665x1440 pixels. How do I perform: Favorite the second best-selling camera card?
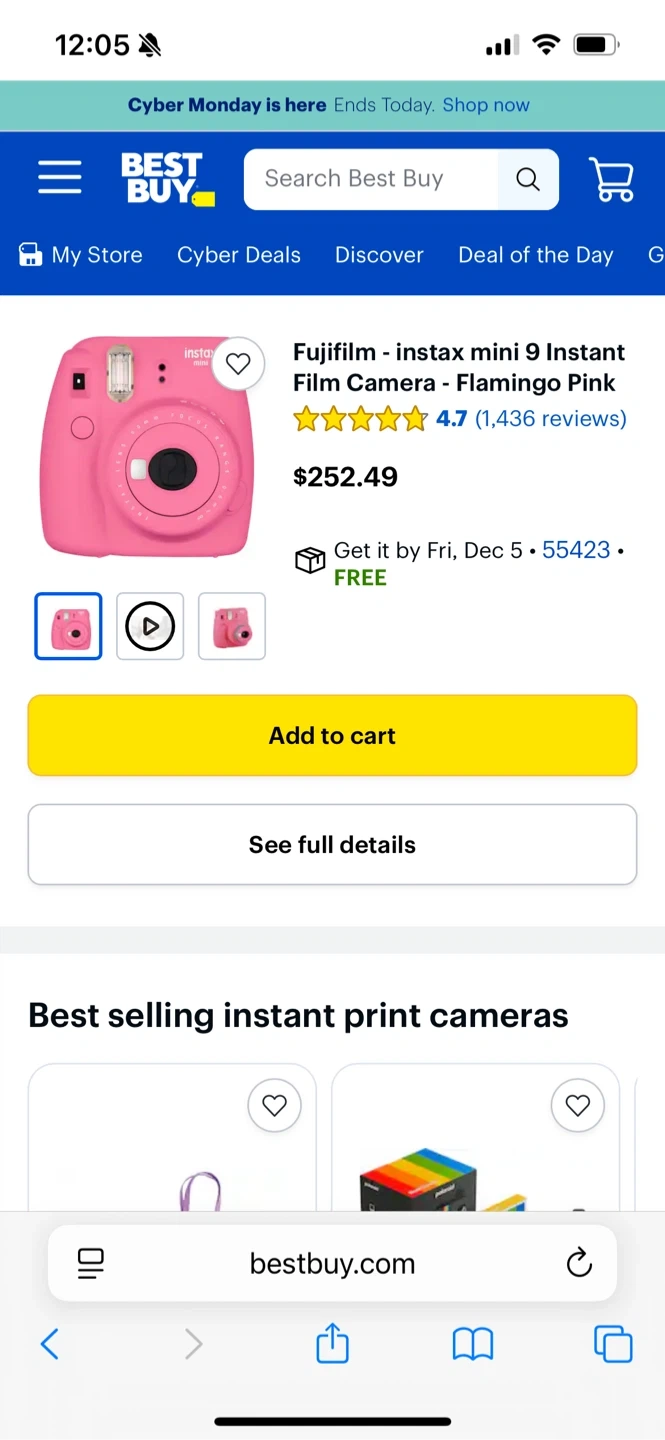[577, 1105]
